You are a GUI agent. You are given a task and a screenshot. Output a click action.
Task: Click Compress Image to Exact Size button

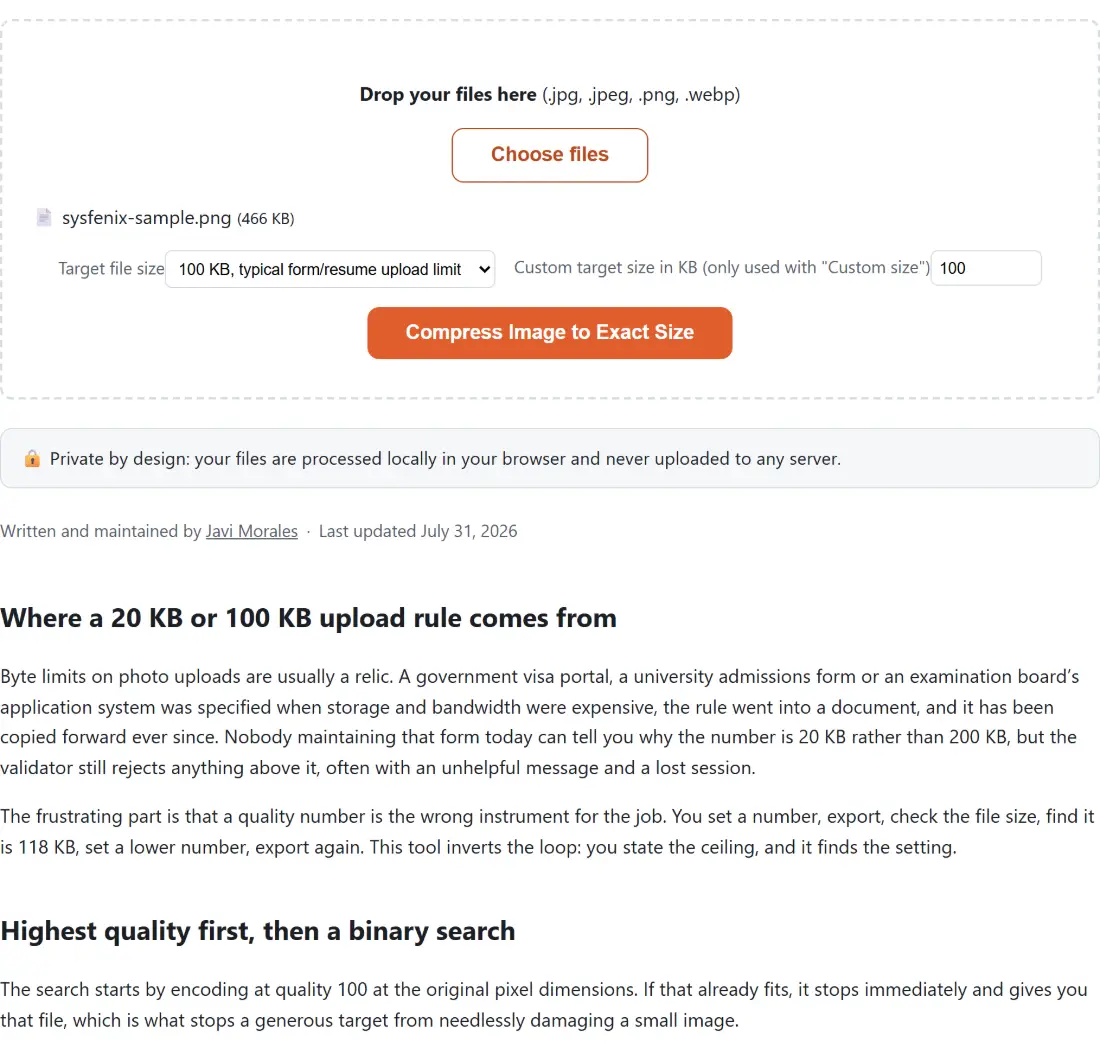(549, 332)
